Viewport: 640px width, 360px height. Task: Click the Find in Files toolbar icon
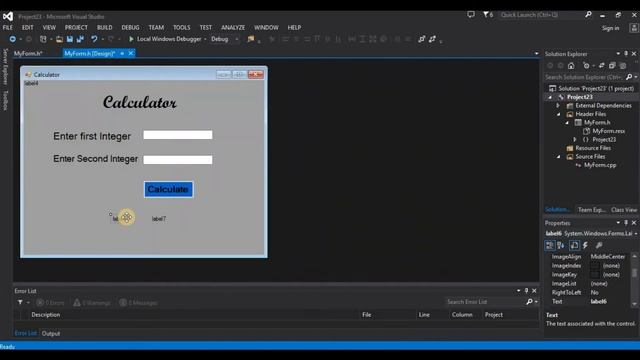pyautogui.click(x=251, y=39)
